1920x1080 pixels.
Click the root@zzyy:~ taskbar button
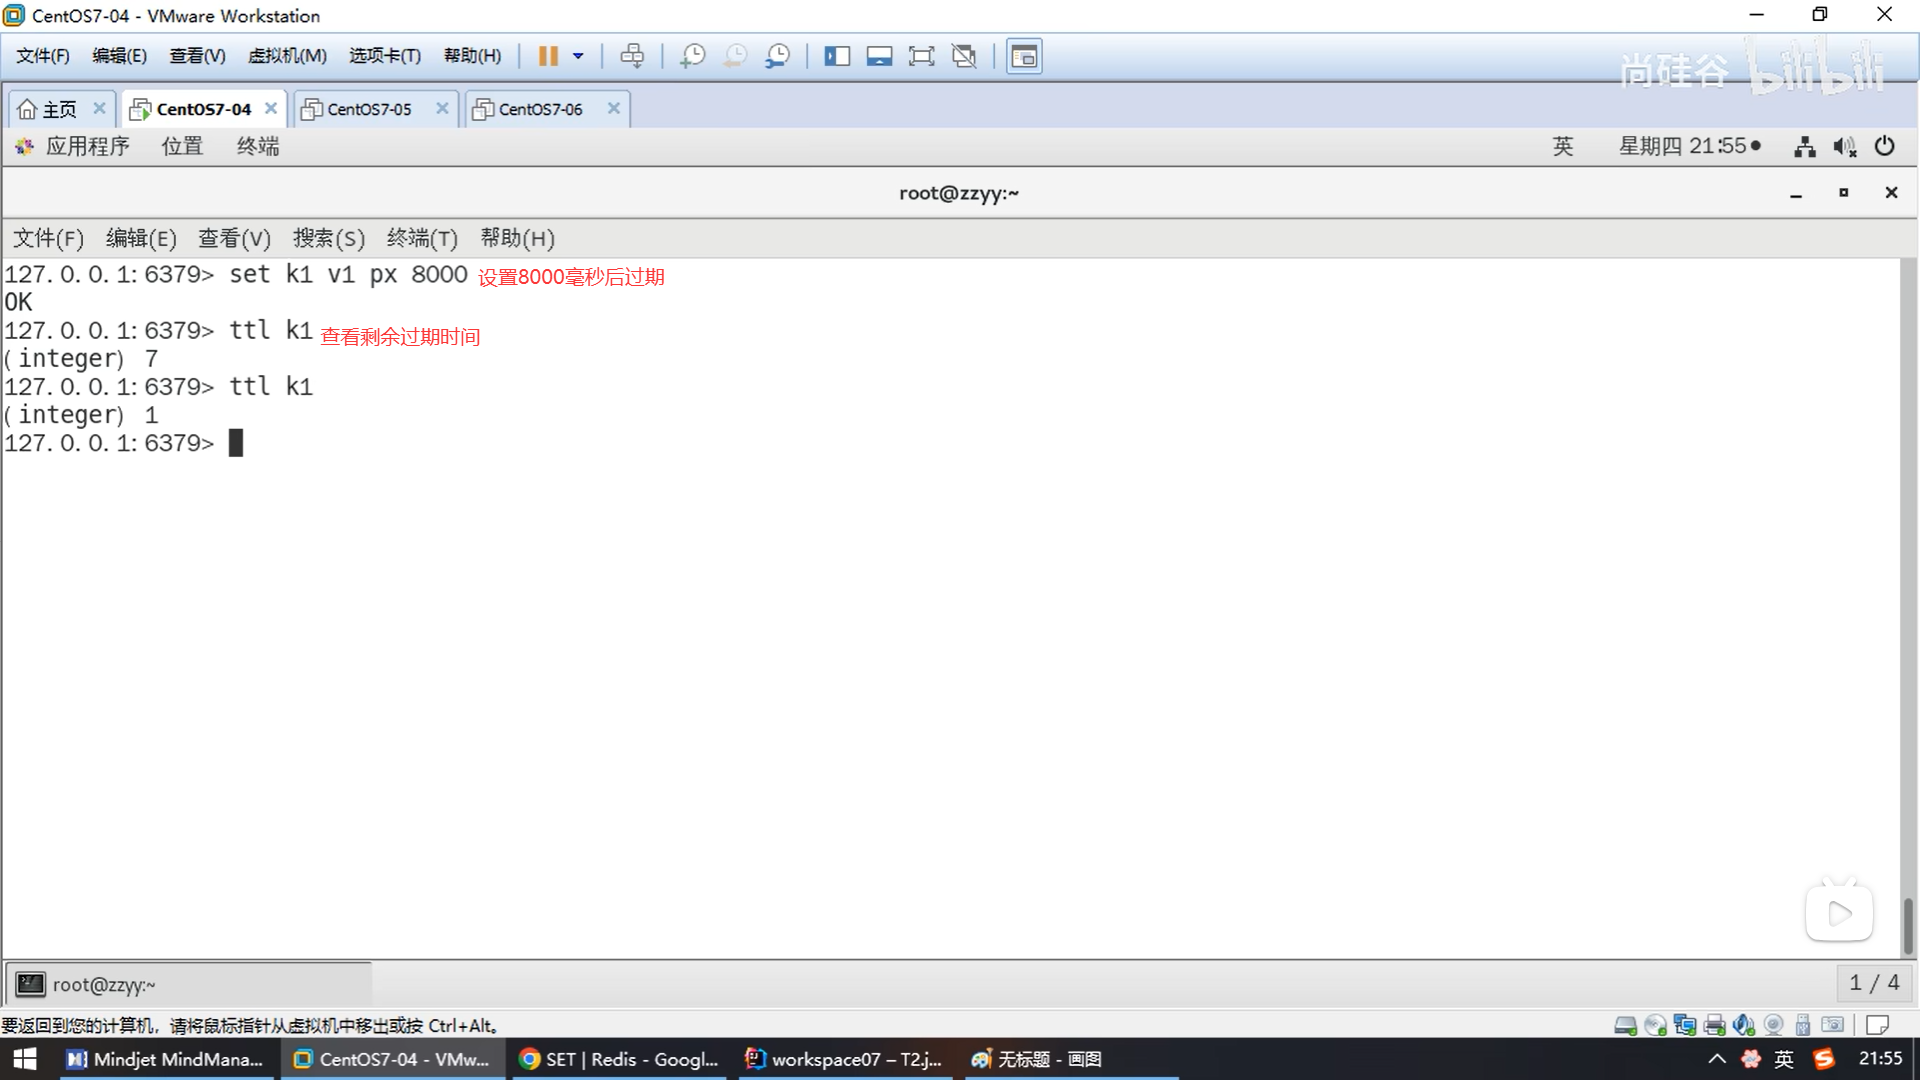[104, 984]
